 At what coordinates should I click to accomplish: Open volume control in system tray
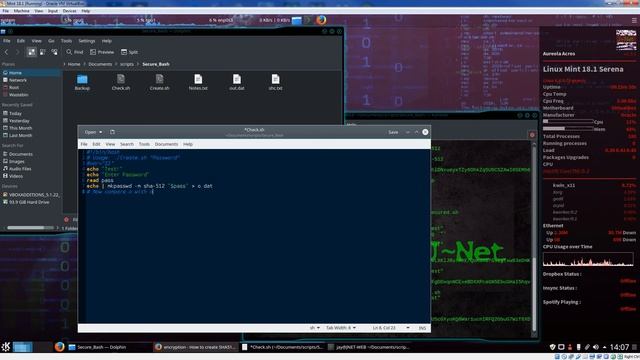[x=596, y=347]
